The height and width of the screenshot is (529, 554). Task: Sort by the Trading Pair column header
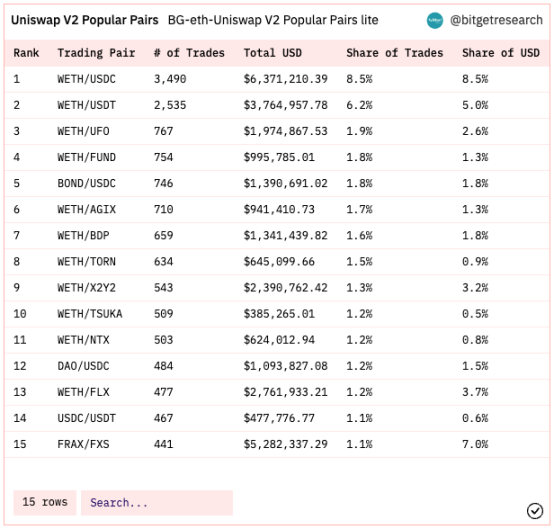point(96,53)
